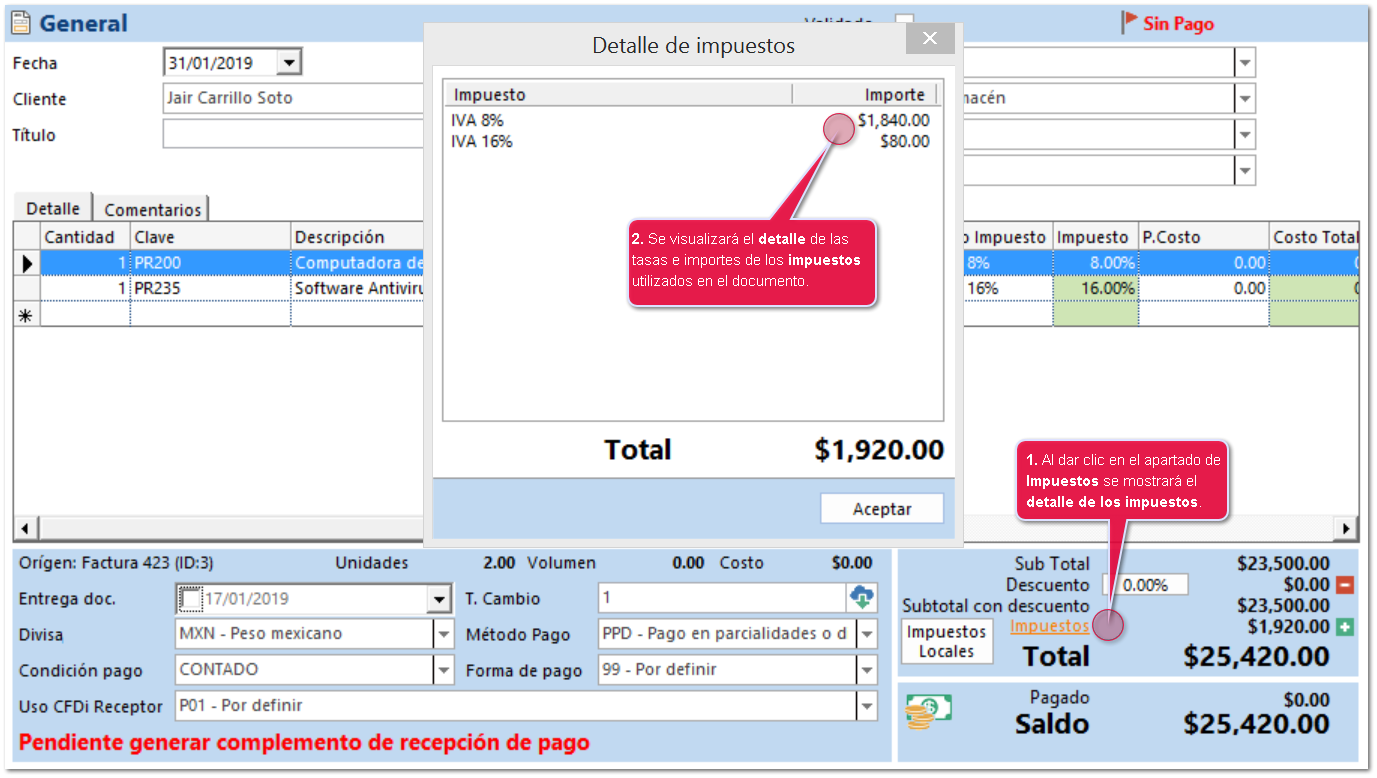Image resolution: width=1377 pixels, height=778 pixels.
Task: Close the Detalle de impuestos dialog
Action: pos(930,39)
